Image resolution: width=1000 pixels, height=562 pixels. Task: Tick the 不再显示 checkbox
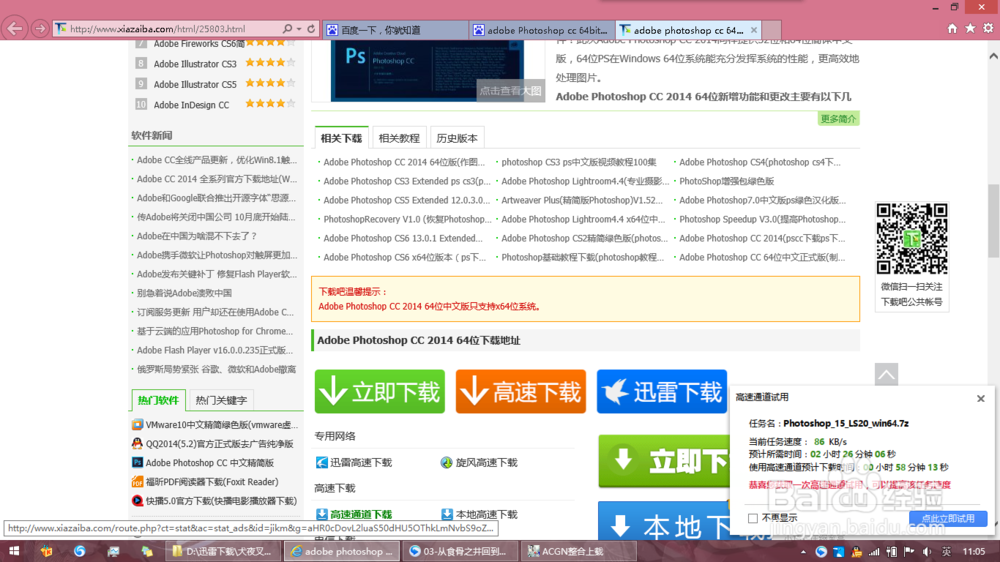pyautogui.click(x=753, y=518)
